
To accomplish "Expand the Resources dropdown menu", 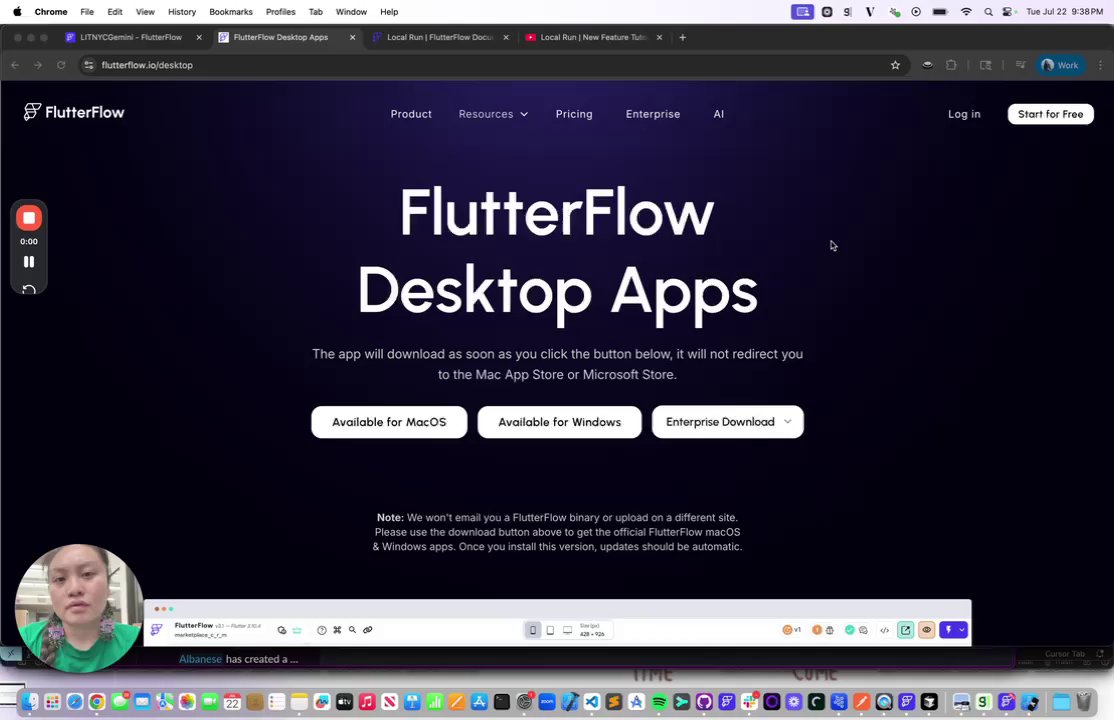I will click(x=493, y=114).
